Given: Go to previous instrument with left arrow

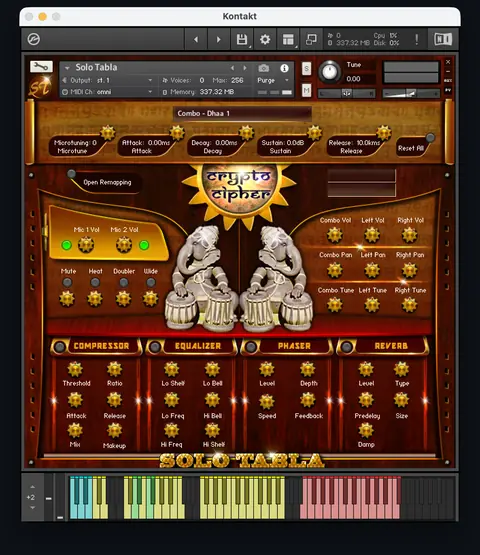Looking at the screenshot, I should [196, 39].
